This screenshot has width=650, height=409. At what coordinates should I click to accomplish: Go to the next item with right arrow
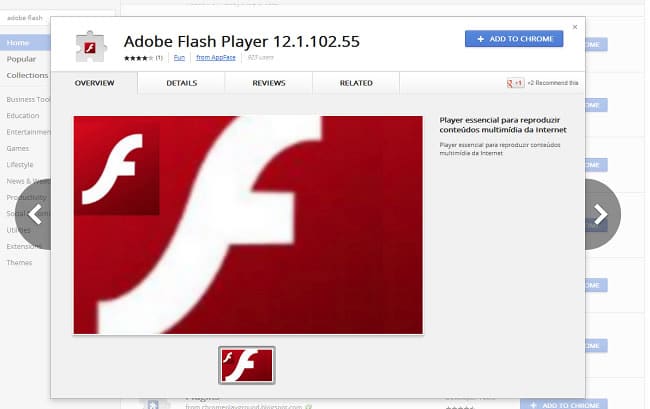coord(599,213)
